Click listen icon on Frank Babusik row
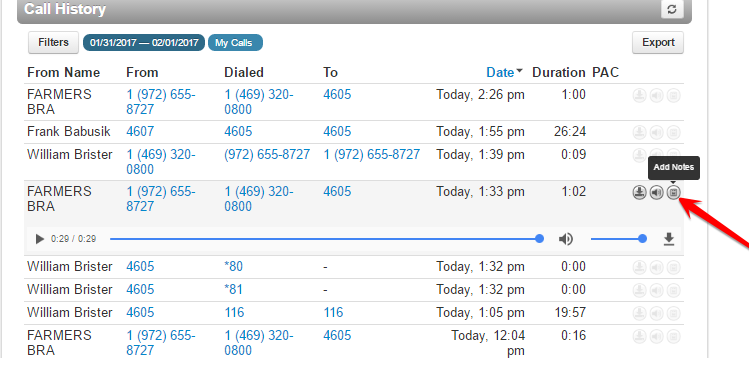The height and width of the screenshot is (366, 749). (x=657, y=132)
